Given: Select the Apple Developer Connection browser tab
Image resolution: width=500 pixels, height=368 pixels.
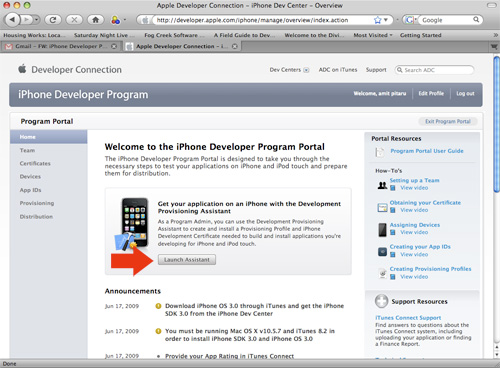Looking at the screenshot, I should pyautogui.click(x=182, y=46).
